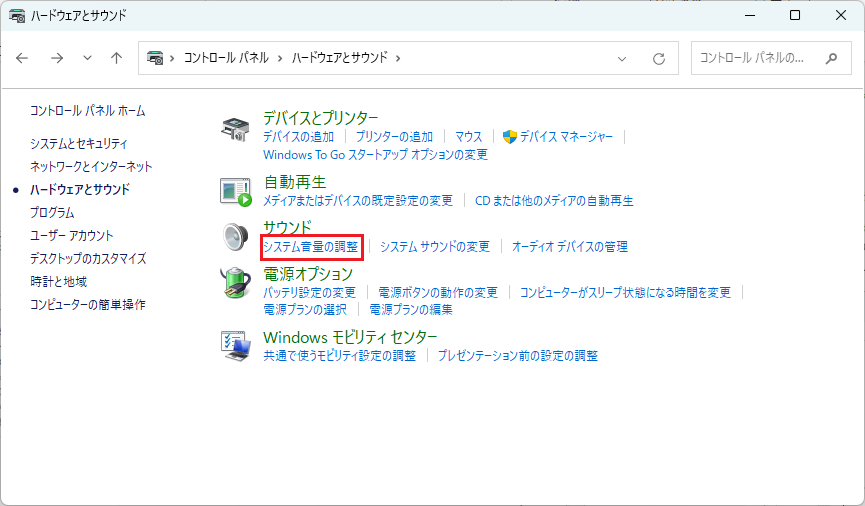Open the デバイスとプリンター heading

pos(321,118)
